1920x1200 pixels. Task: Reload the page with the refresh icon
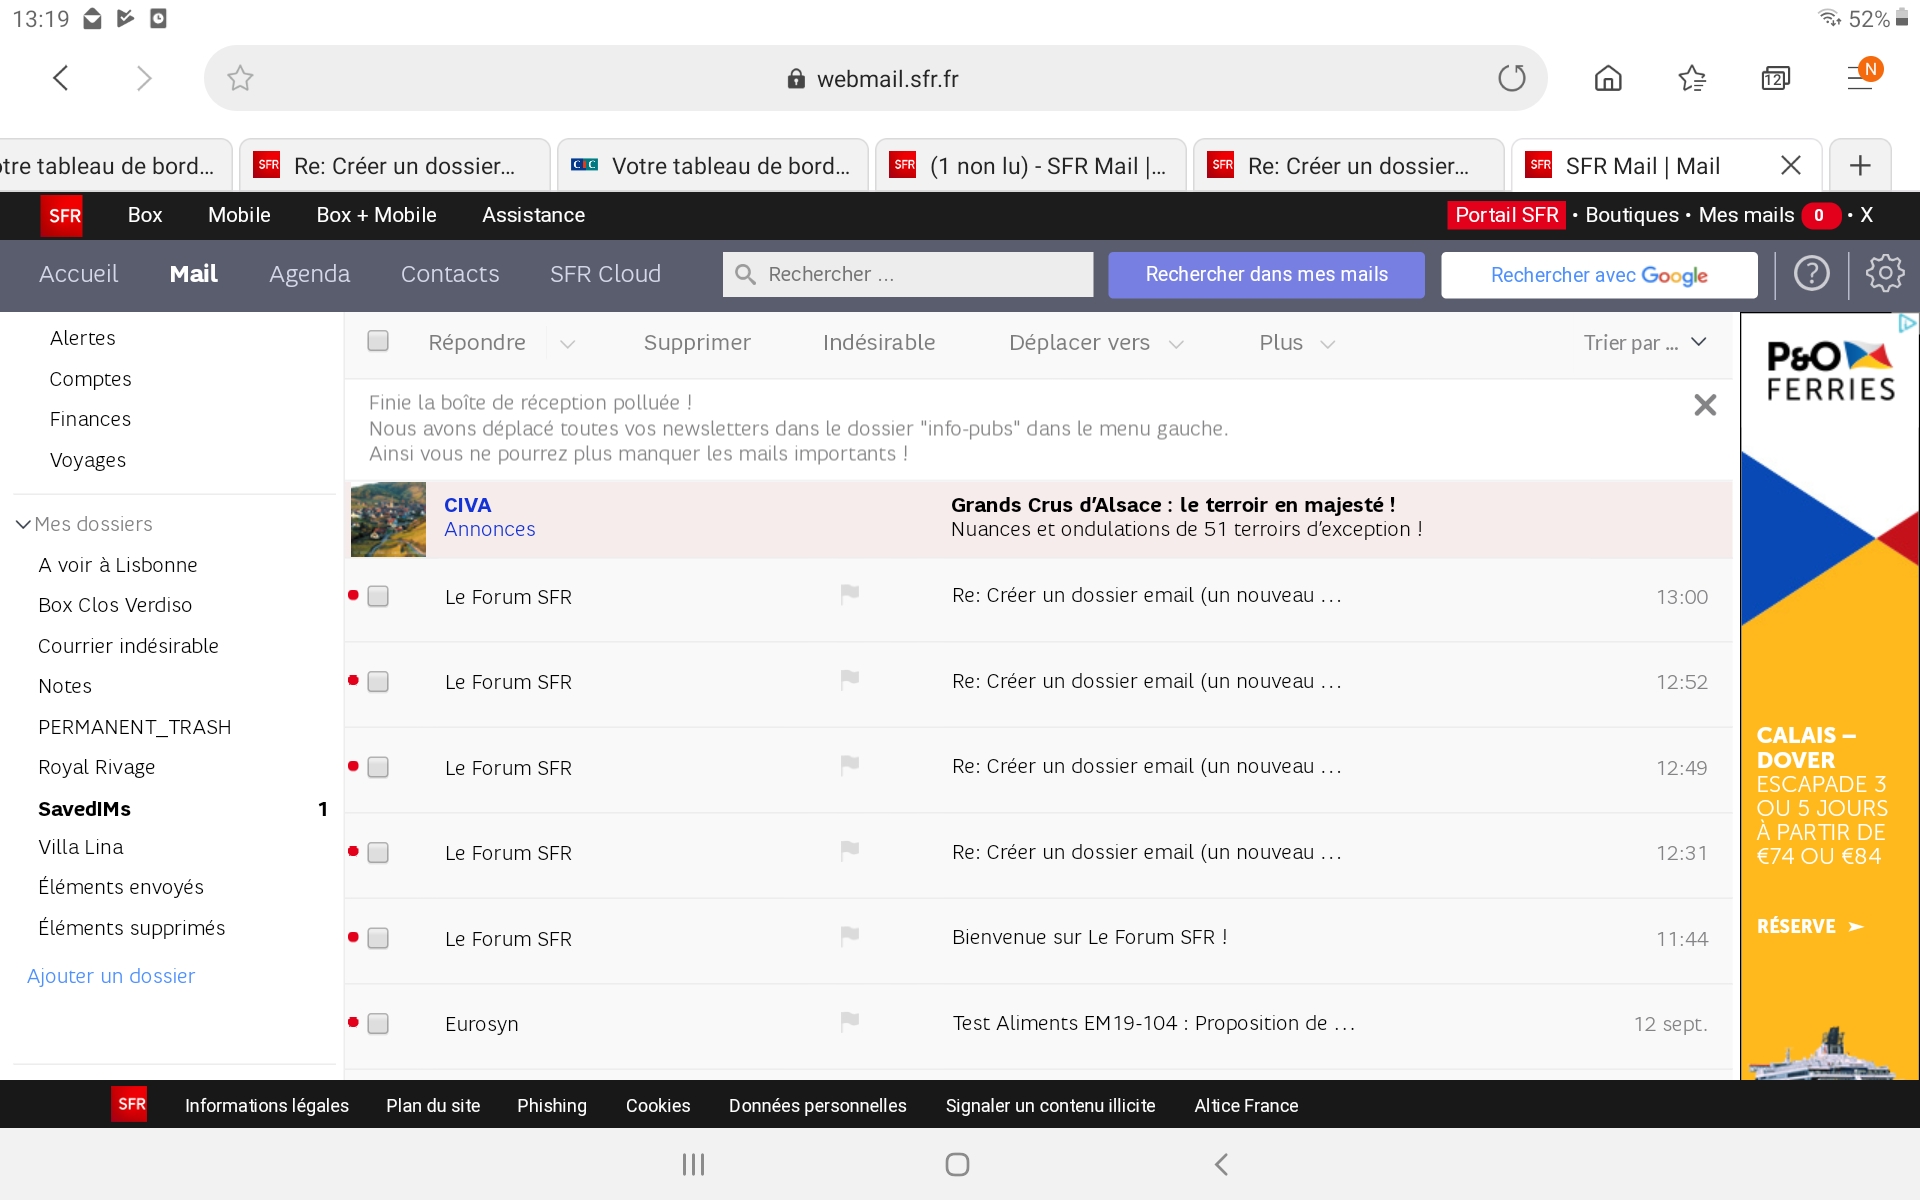[1512, 78]
